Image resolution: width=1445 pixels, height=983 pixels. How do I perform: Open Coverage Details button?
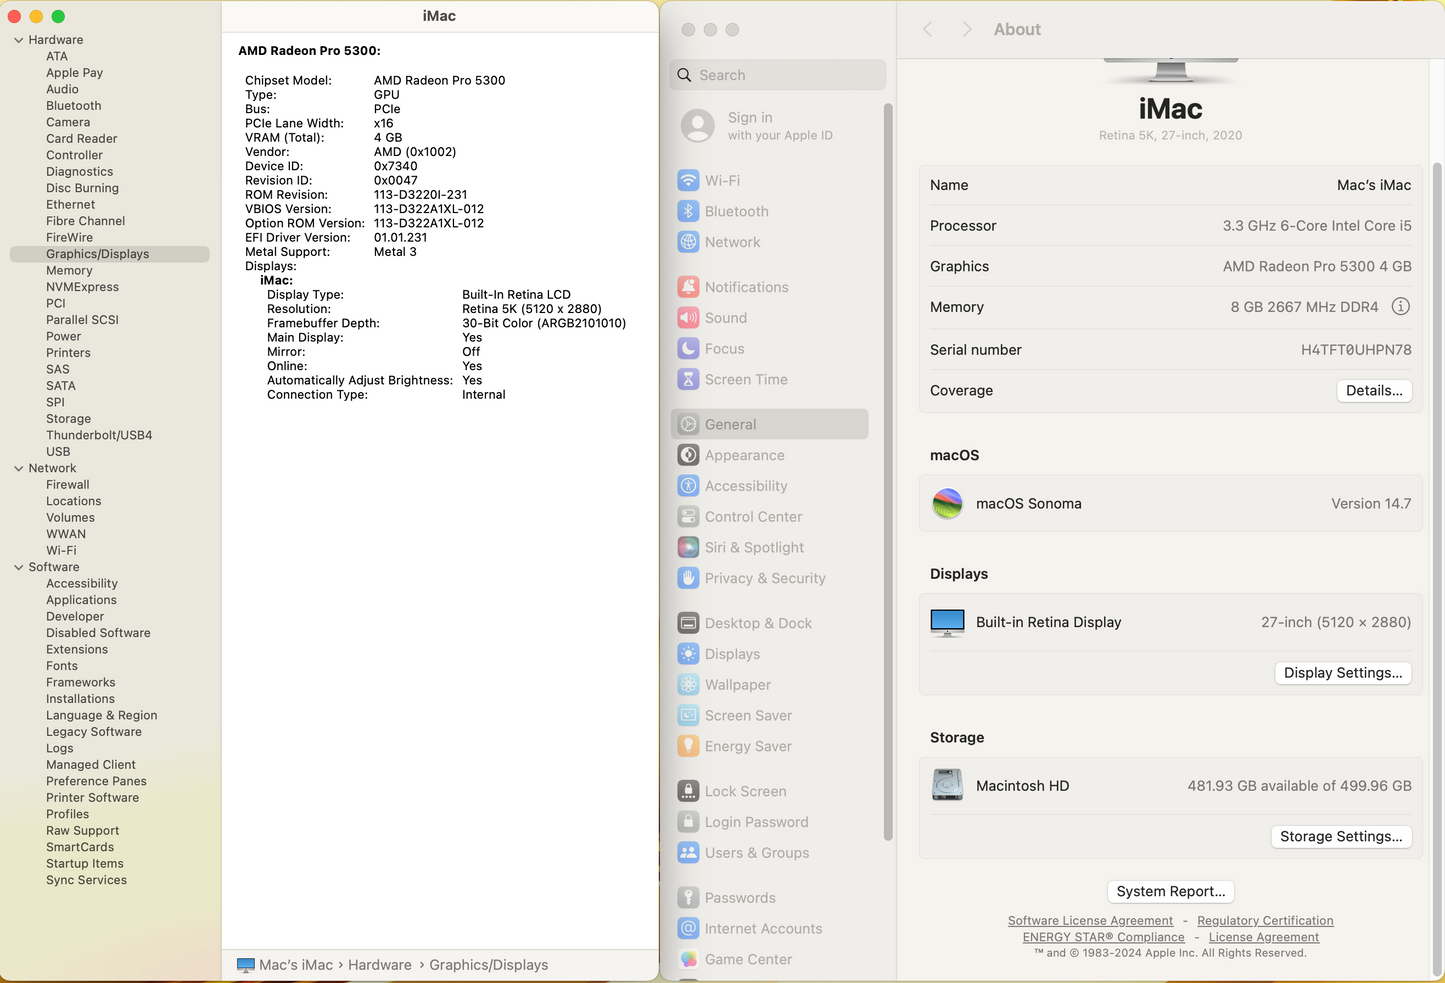point(1373,391)
